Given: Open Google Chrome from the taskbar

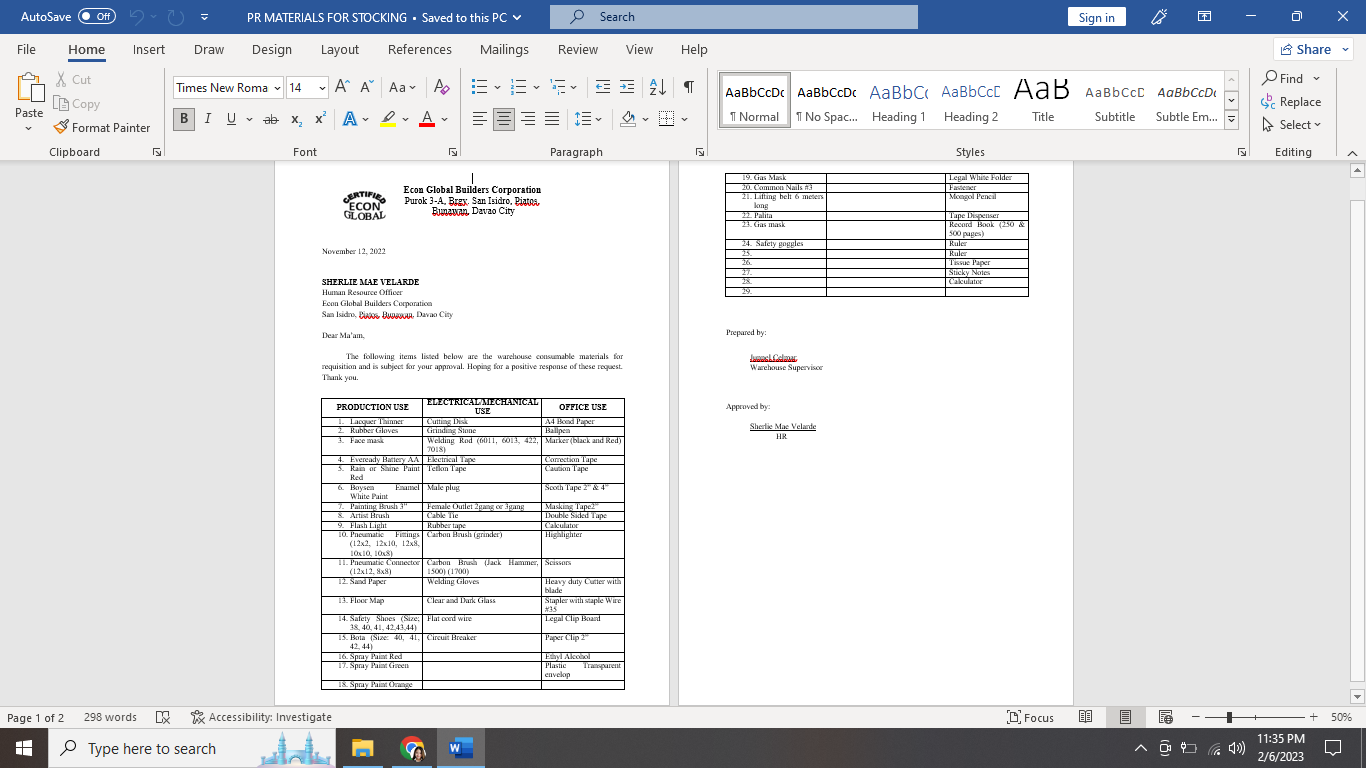Looking at the screenshot, I should pos(411,748).
